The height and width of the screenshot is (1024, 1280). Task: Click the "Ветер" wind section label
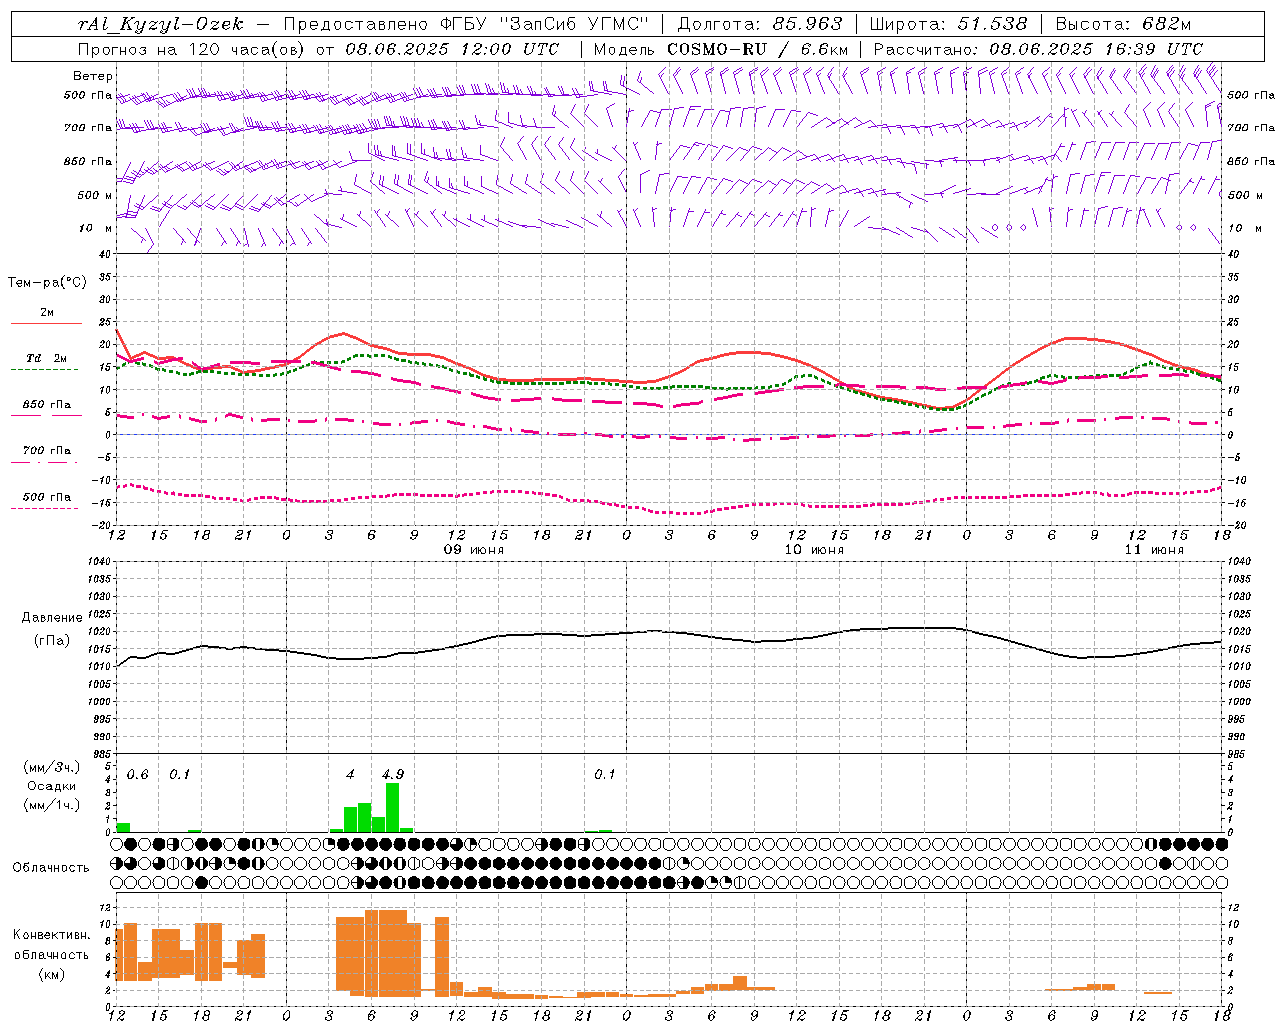coord(93,76)
